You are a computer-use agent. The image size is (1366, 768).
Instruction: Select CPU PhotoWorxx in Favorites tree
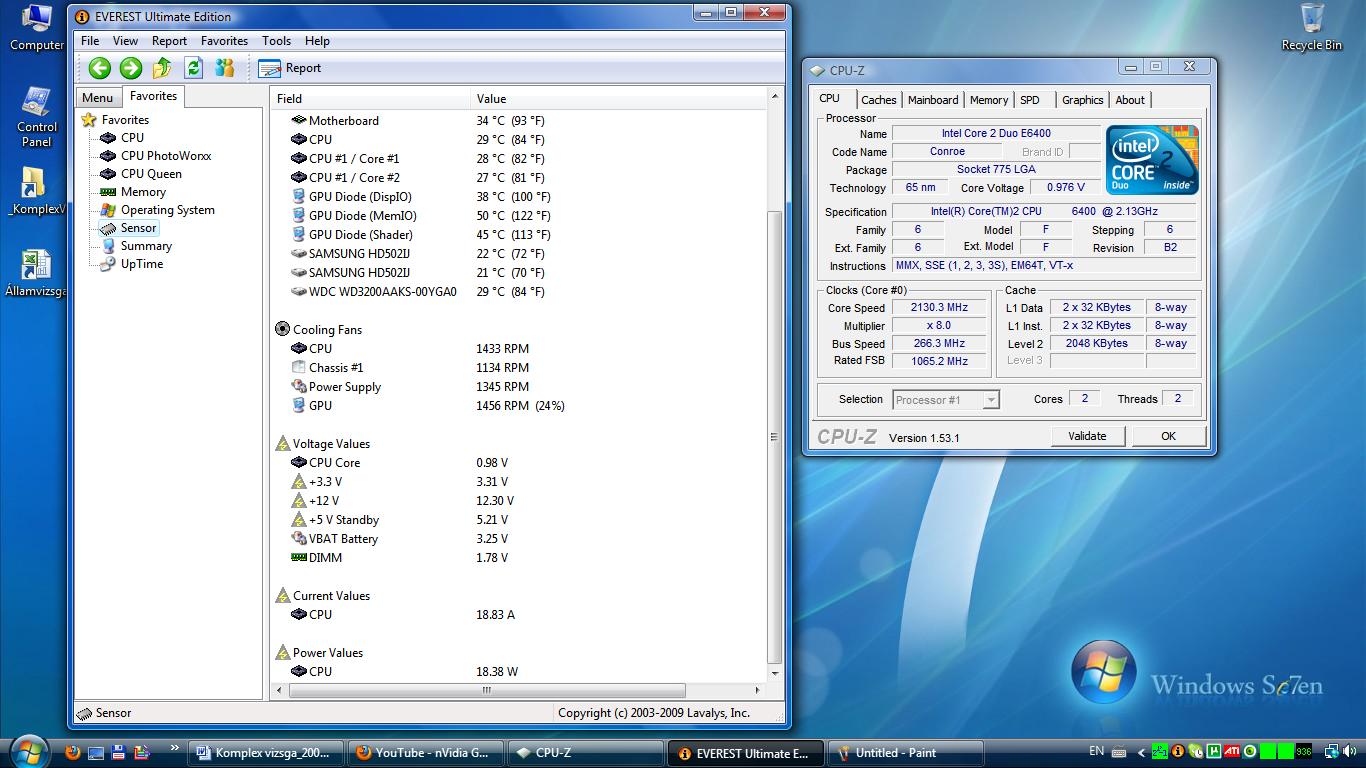[x=156, y=156]
